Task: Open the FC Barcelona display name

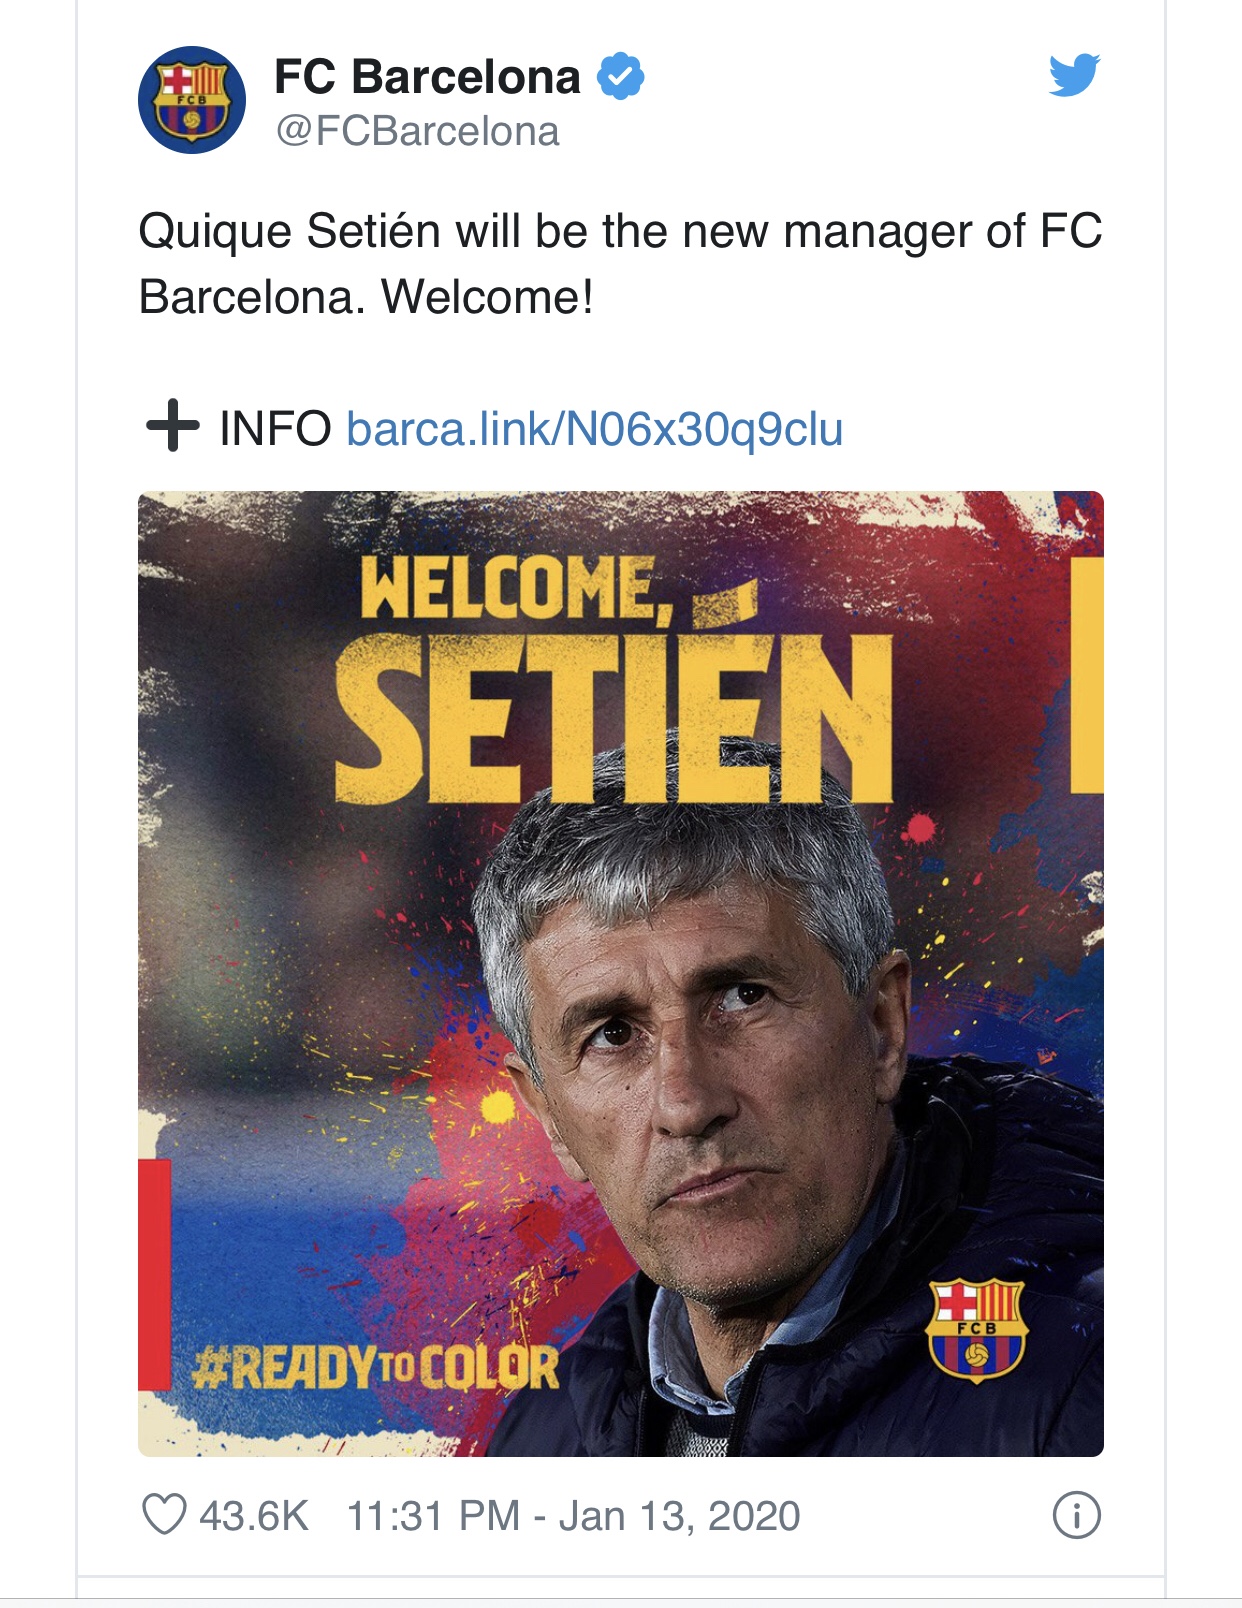Action: point(427,77)
